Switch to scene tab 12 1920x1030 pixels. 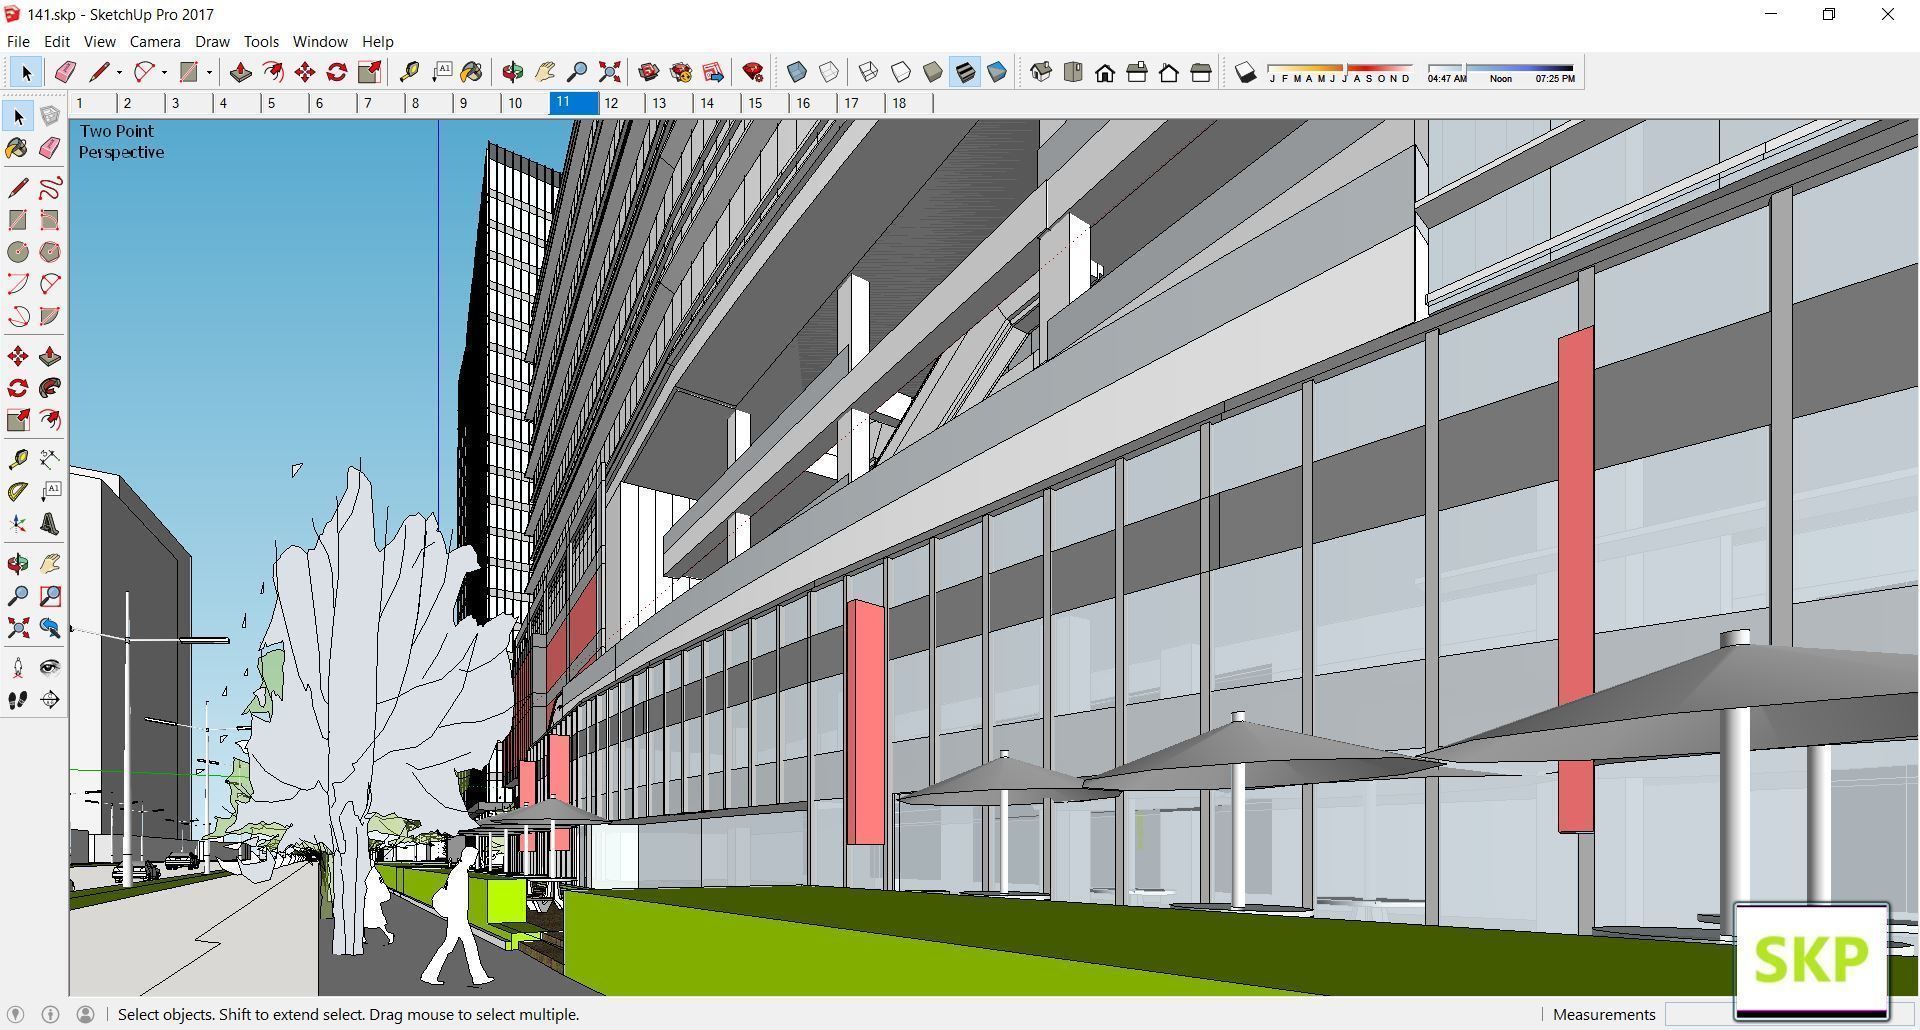pos(622,103)
